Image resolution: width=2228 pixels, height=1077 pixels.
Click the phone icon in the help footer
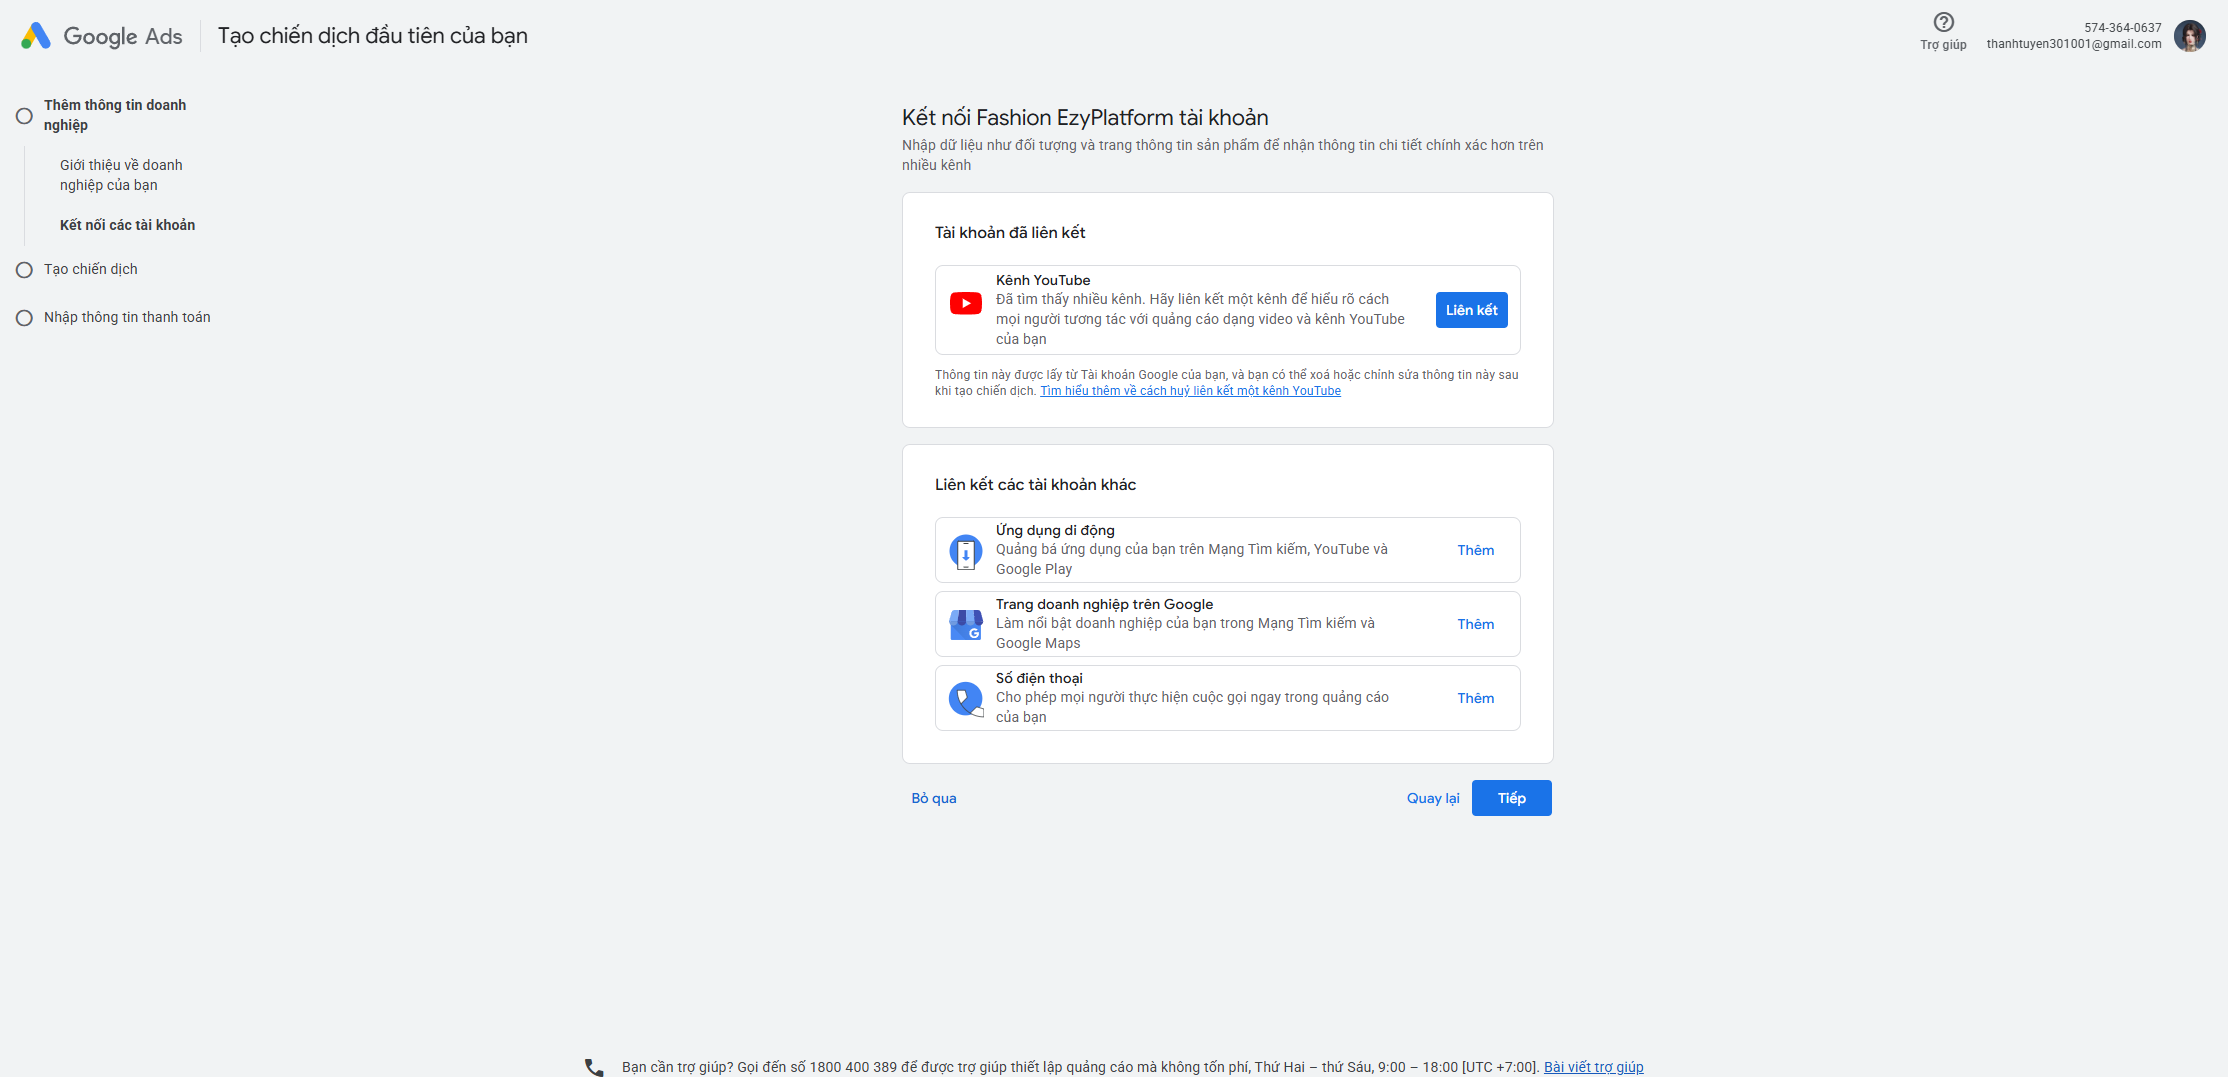[594, 1067]
